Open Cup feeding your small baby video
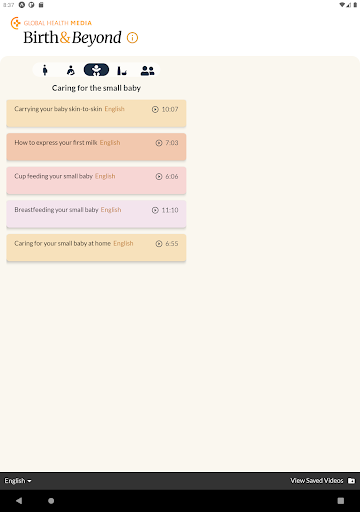The image size is (360, 512). (x=96, y=181)
